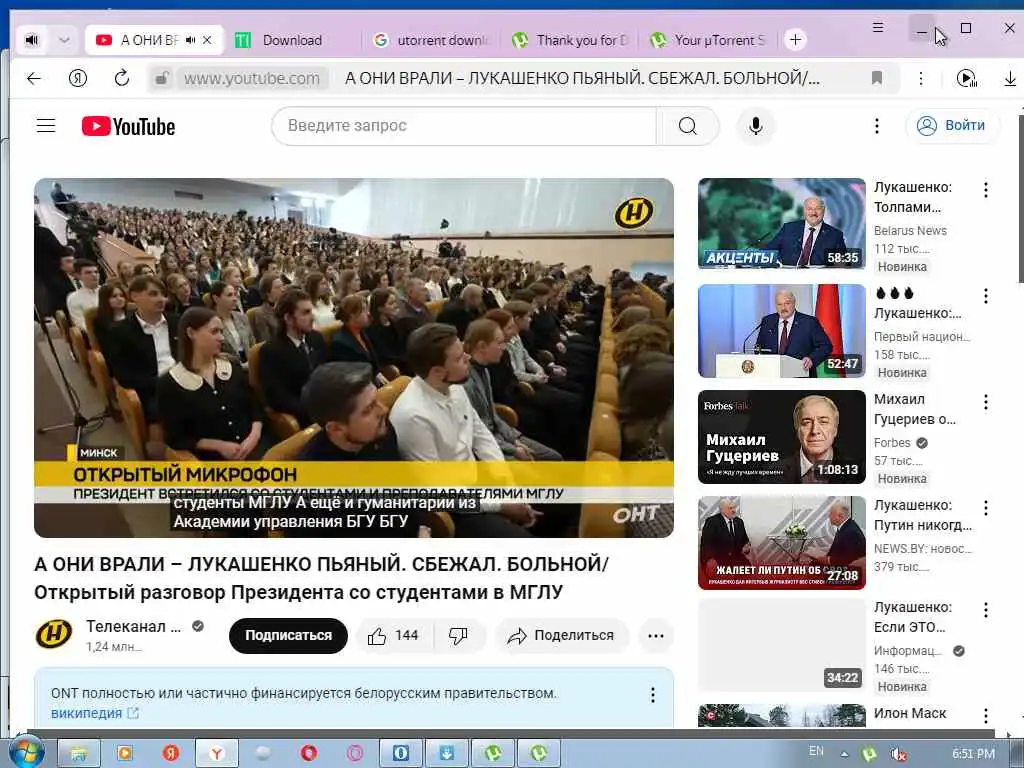Open the ОНТ channel avatar
Screen dimensions: 1024x768
(54, 635)
